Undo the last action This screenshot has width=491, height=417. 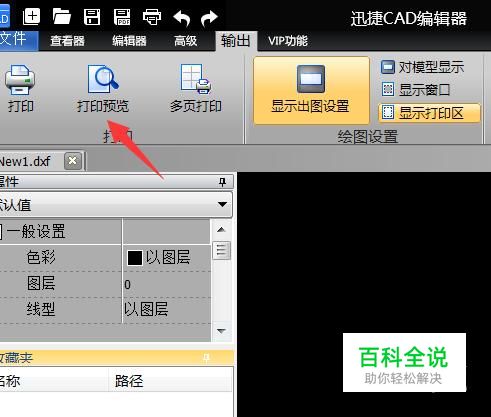click(x=182, y=17)
